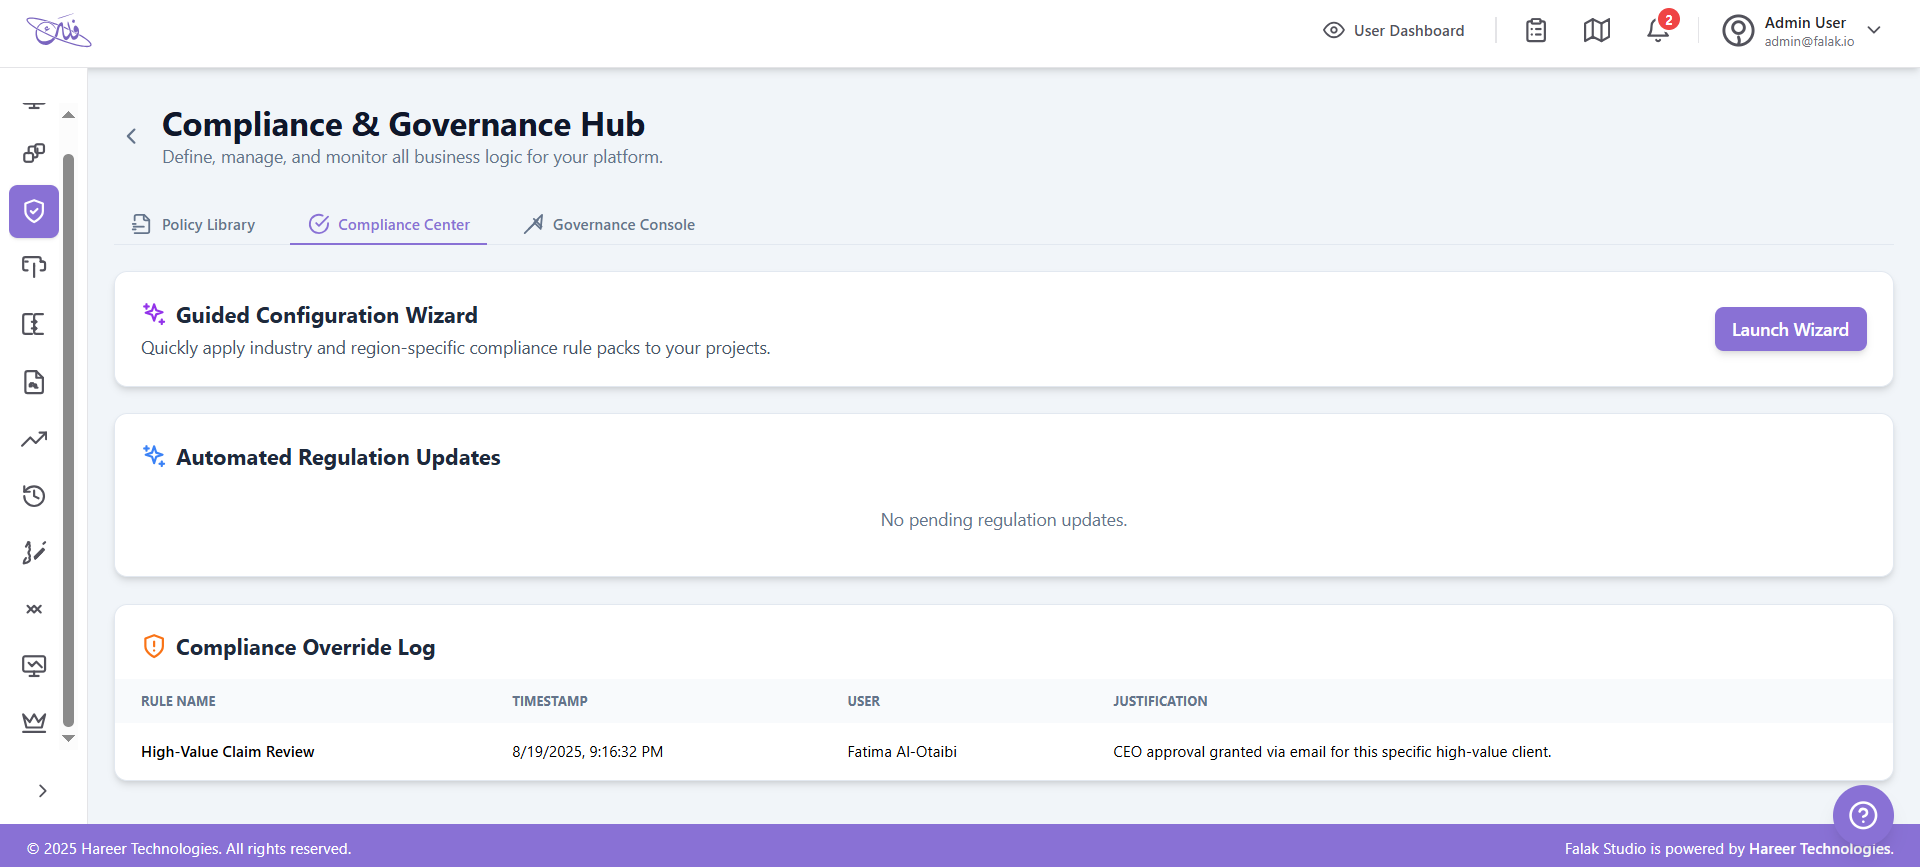Open the notifications bell
Image resolution: width=1920 pixels, height=867 pixels.
pos(1658,31)
